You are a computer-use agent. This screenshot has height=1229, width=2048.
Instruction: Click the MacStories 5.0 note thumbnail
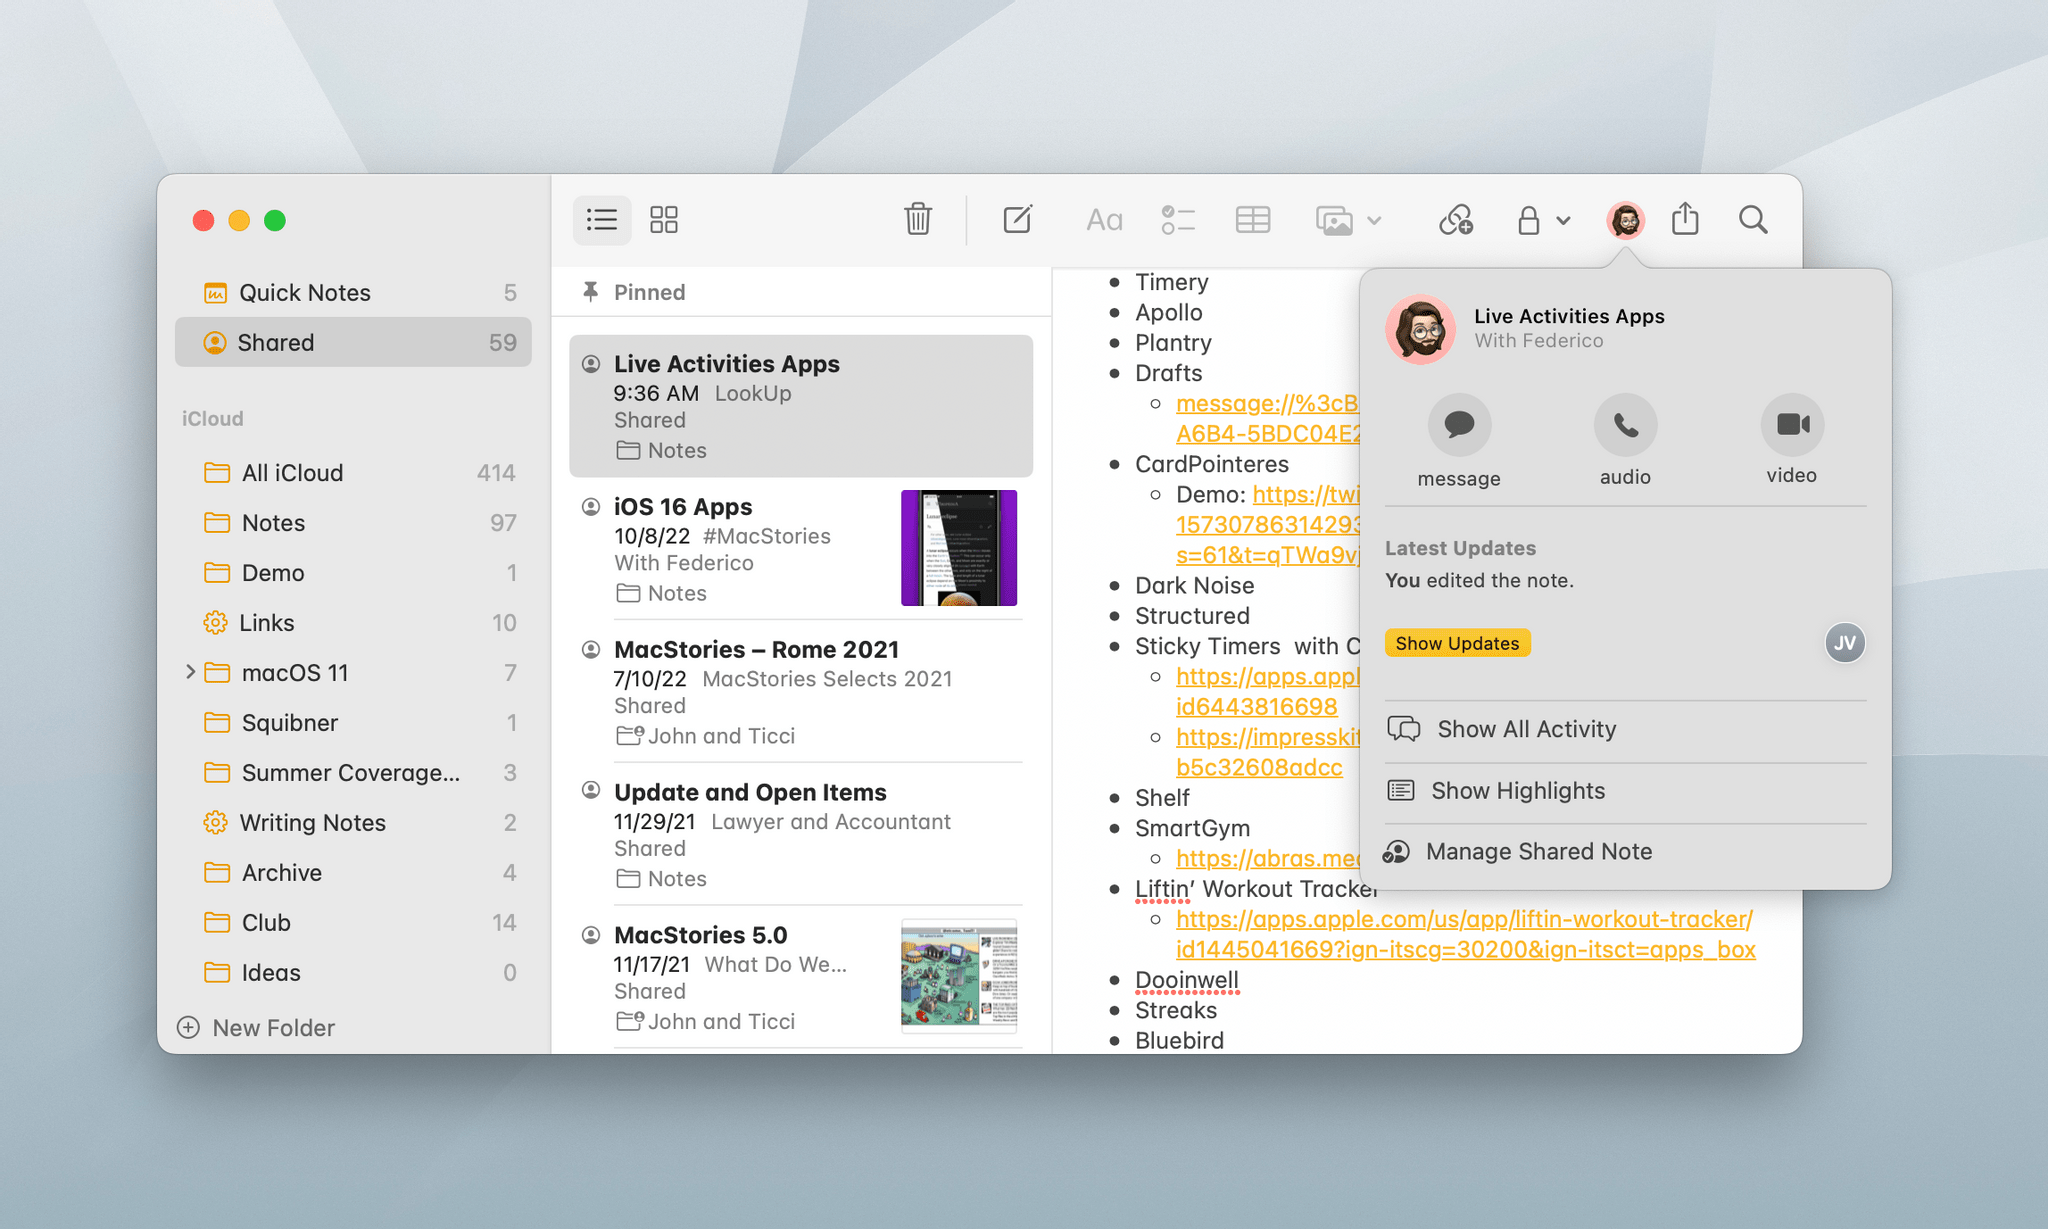point(959,976)
